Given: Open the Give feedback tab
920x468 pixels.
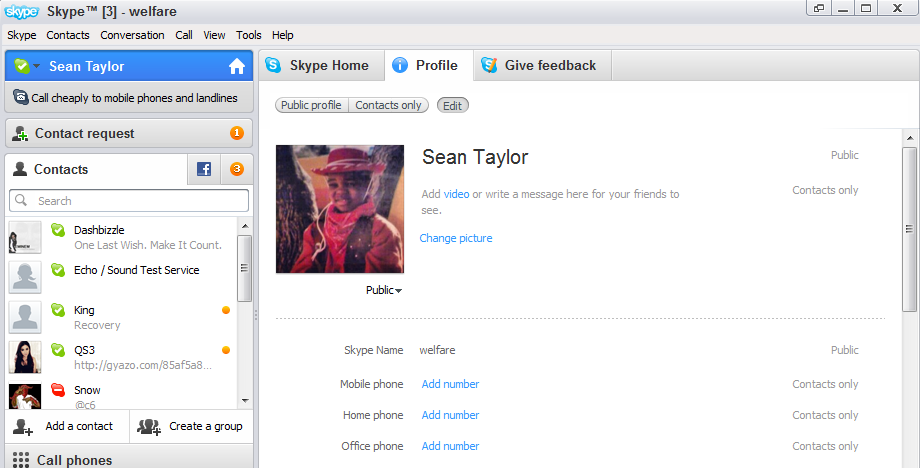Looking at the screenshot, I should click(542, 65).
